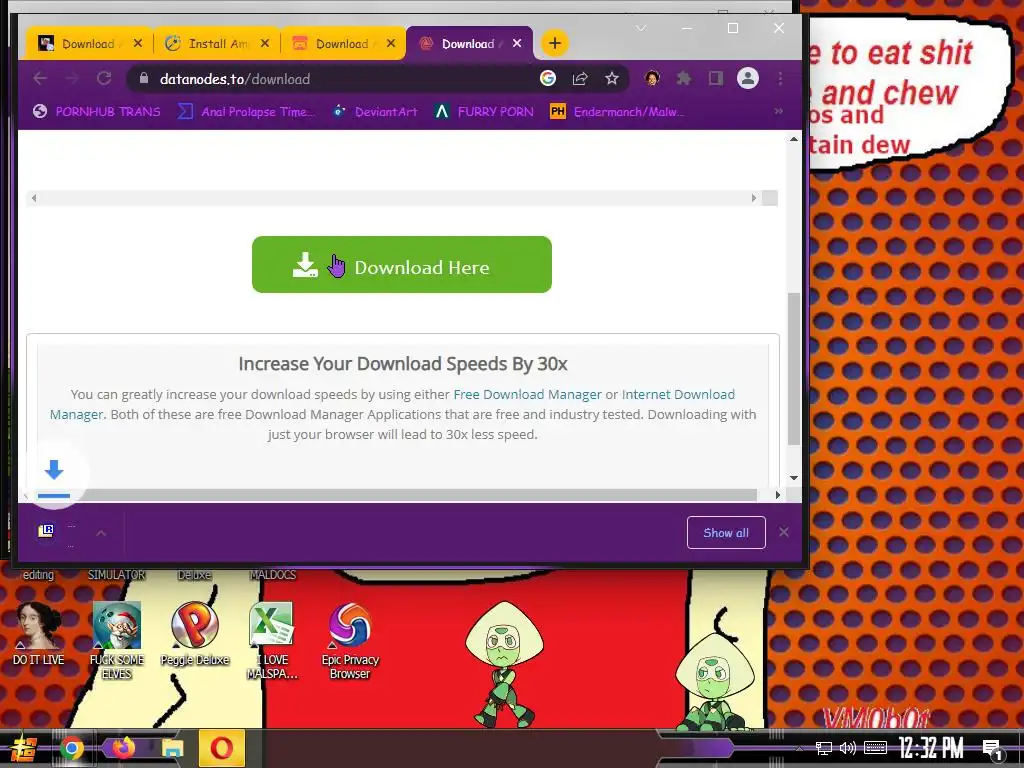Screen dimensions: 1024x768
Task: Click right arrow of the upper horizontal scrollbar
Action: click(754, 198)
